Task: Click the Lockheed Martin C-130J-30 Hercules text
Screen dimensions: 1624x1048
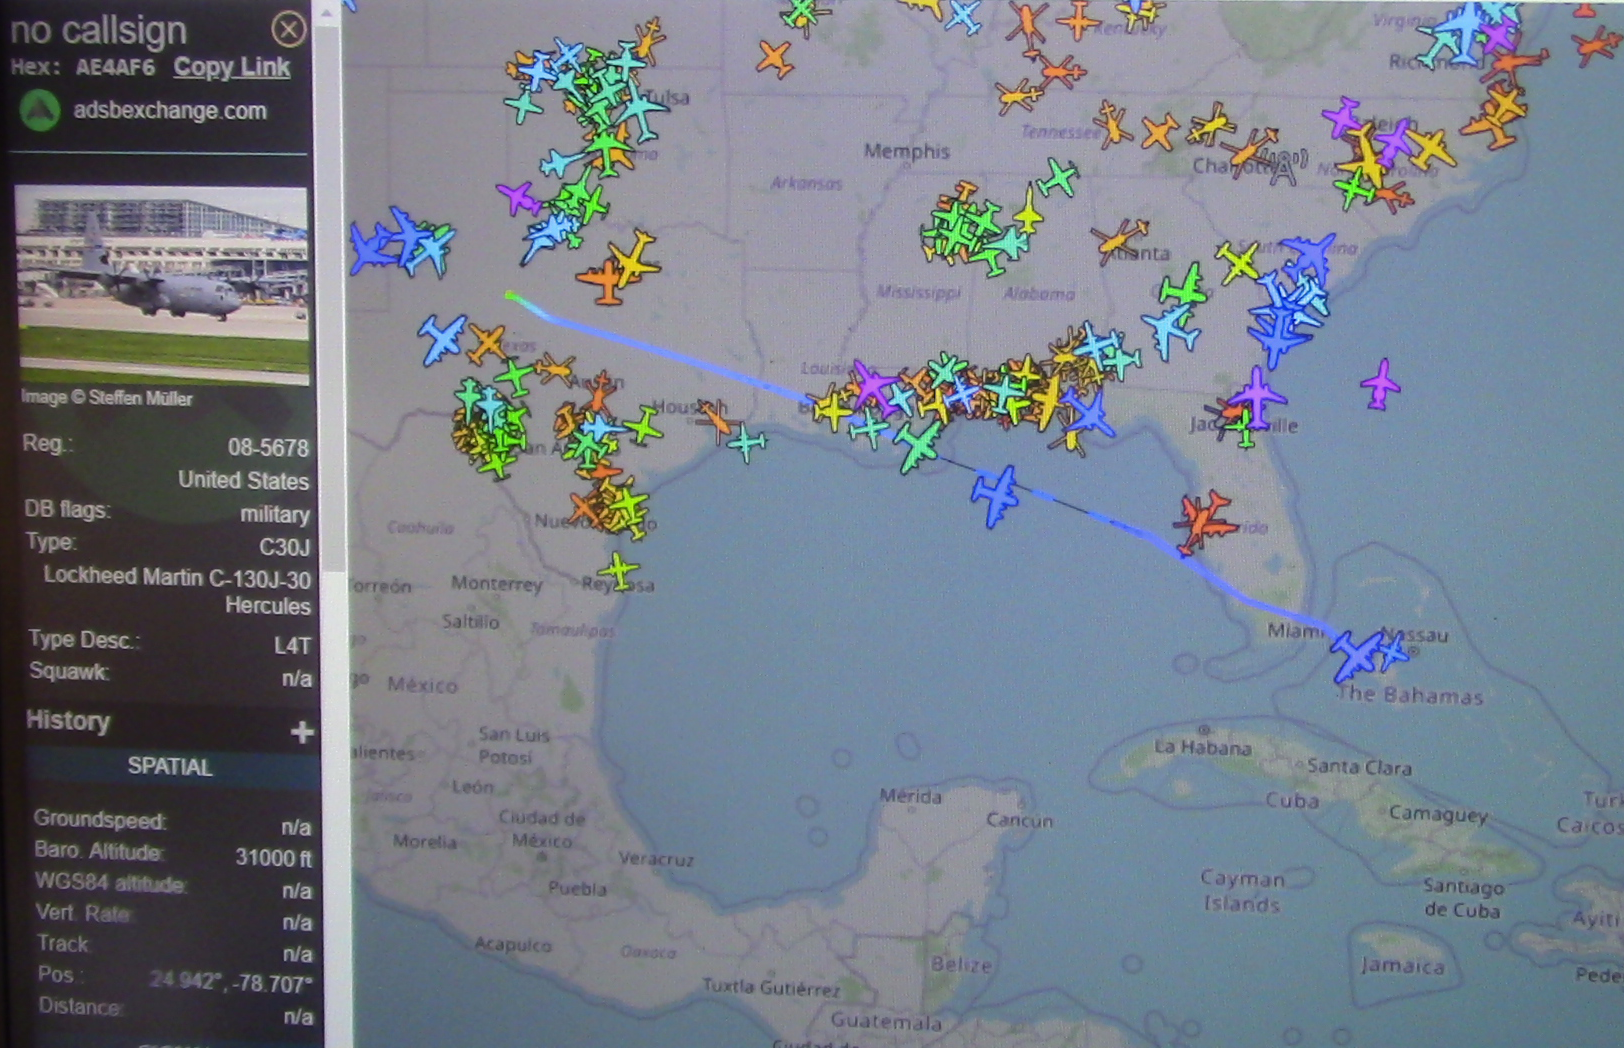Action: point(177,591)
